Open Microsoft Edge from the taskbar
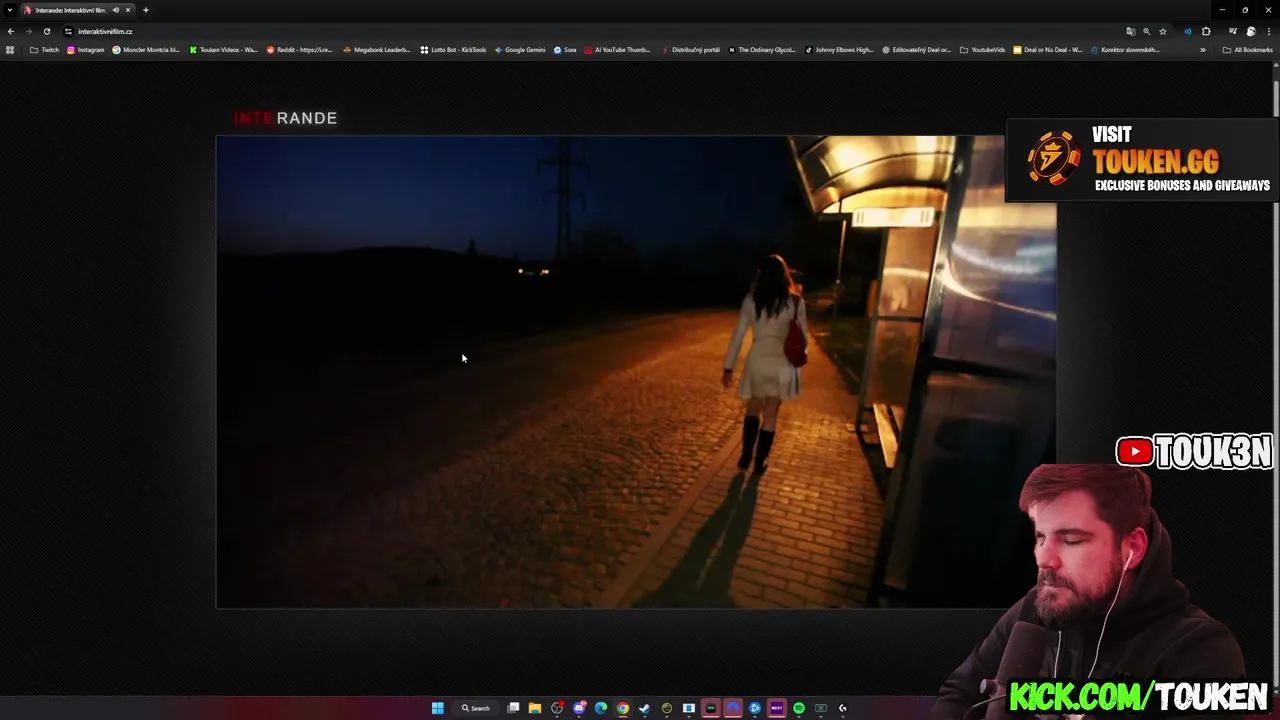1280x720 pixels. click(601, 708)
